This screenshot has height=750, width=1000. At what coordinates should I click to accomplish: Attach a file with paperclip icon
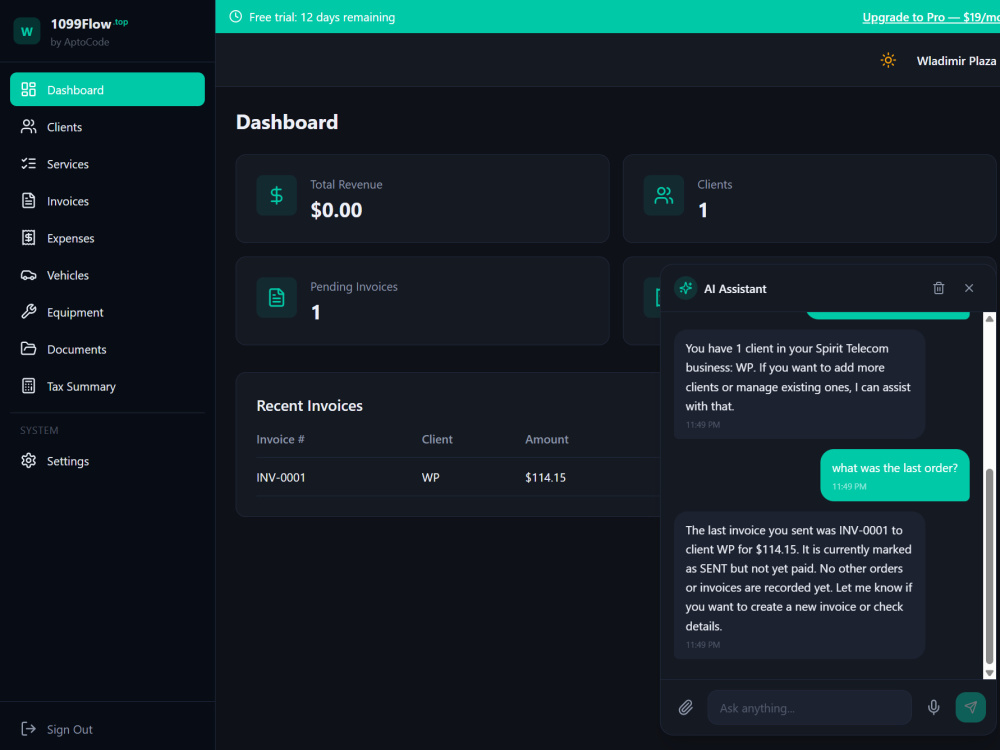tap(686, 707)
